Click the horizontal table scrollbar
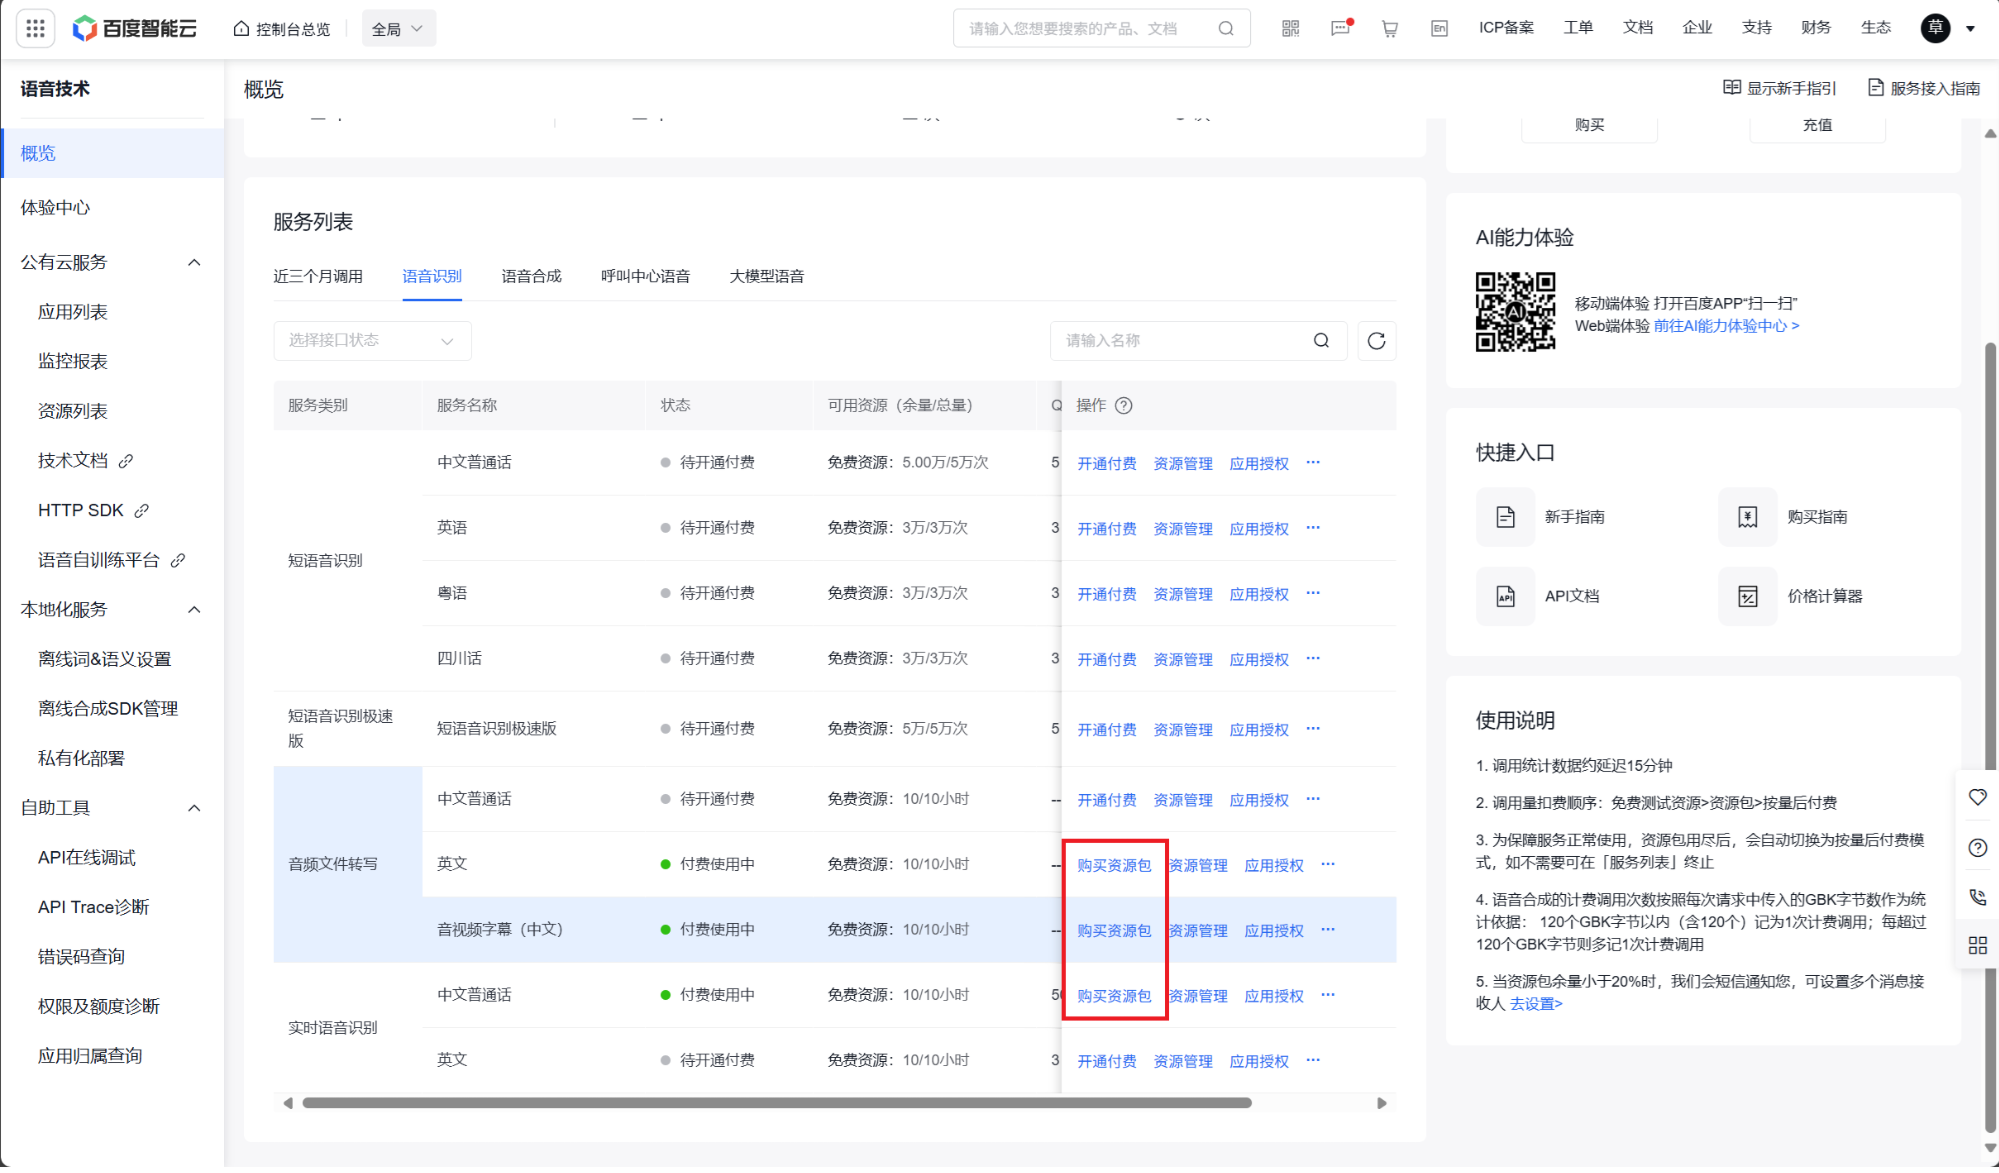Screen dimensions: 1999x1173 776,1104
